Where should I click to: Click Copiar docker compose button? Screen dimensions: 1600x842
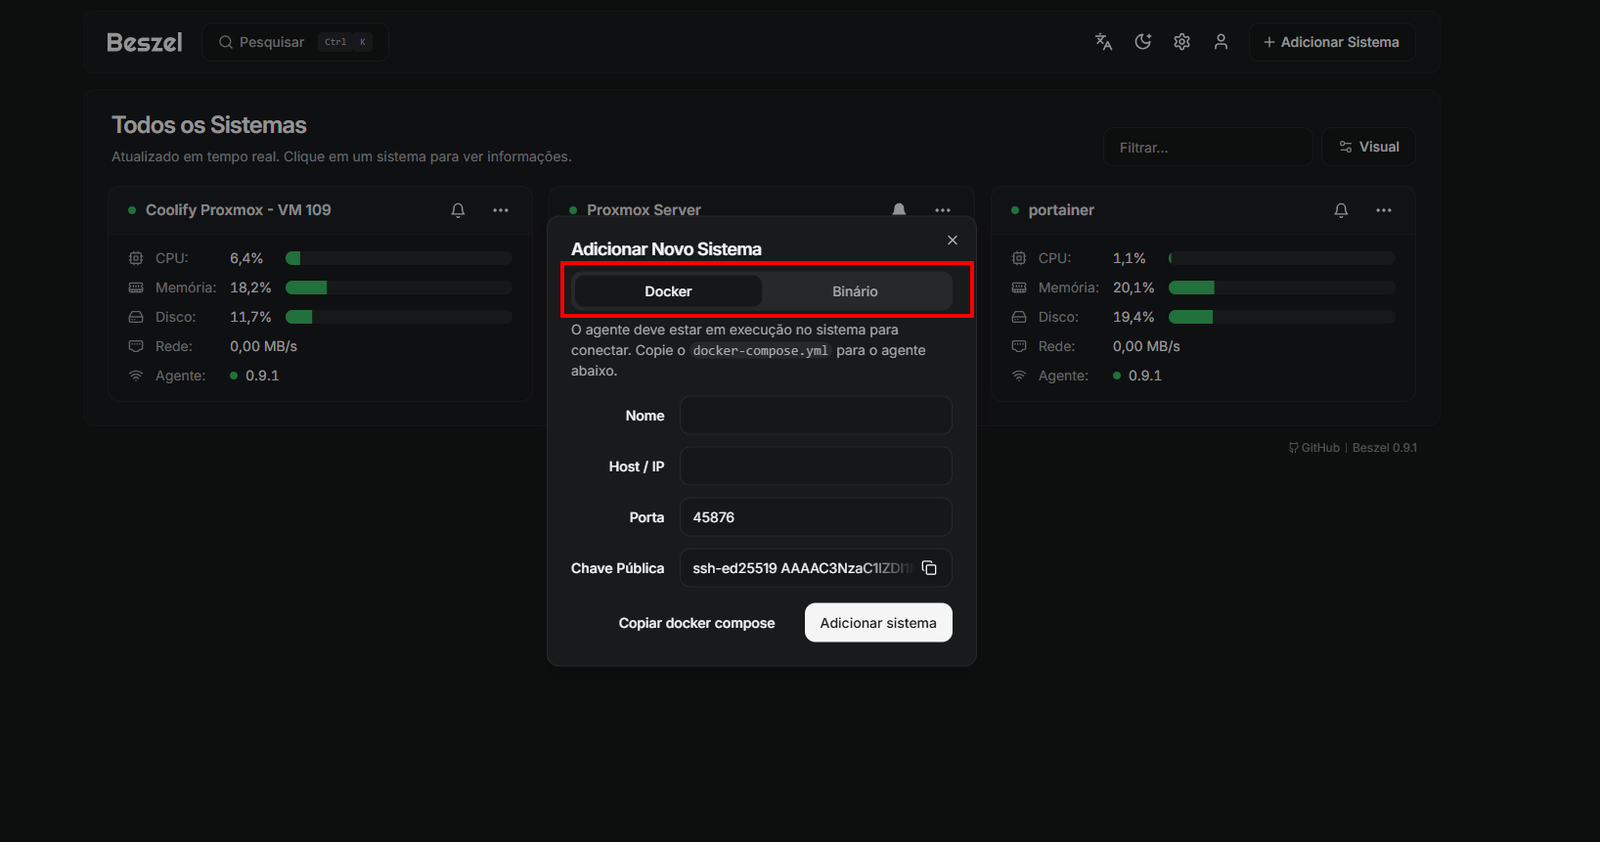(x=697, y=623)
